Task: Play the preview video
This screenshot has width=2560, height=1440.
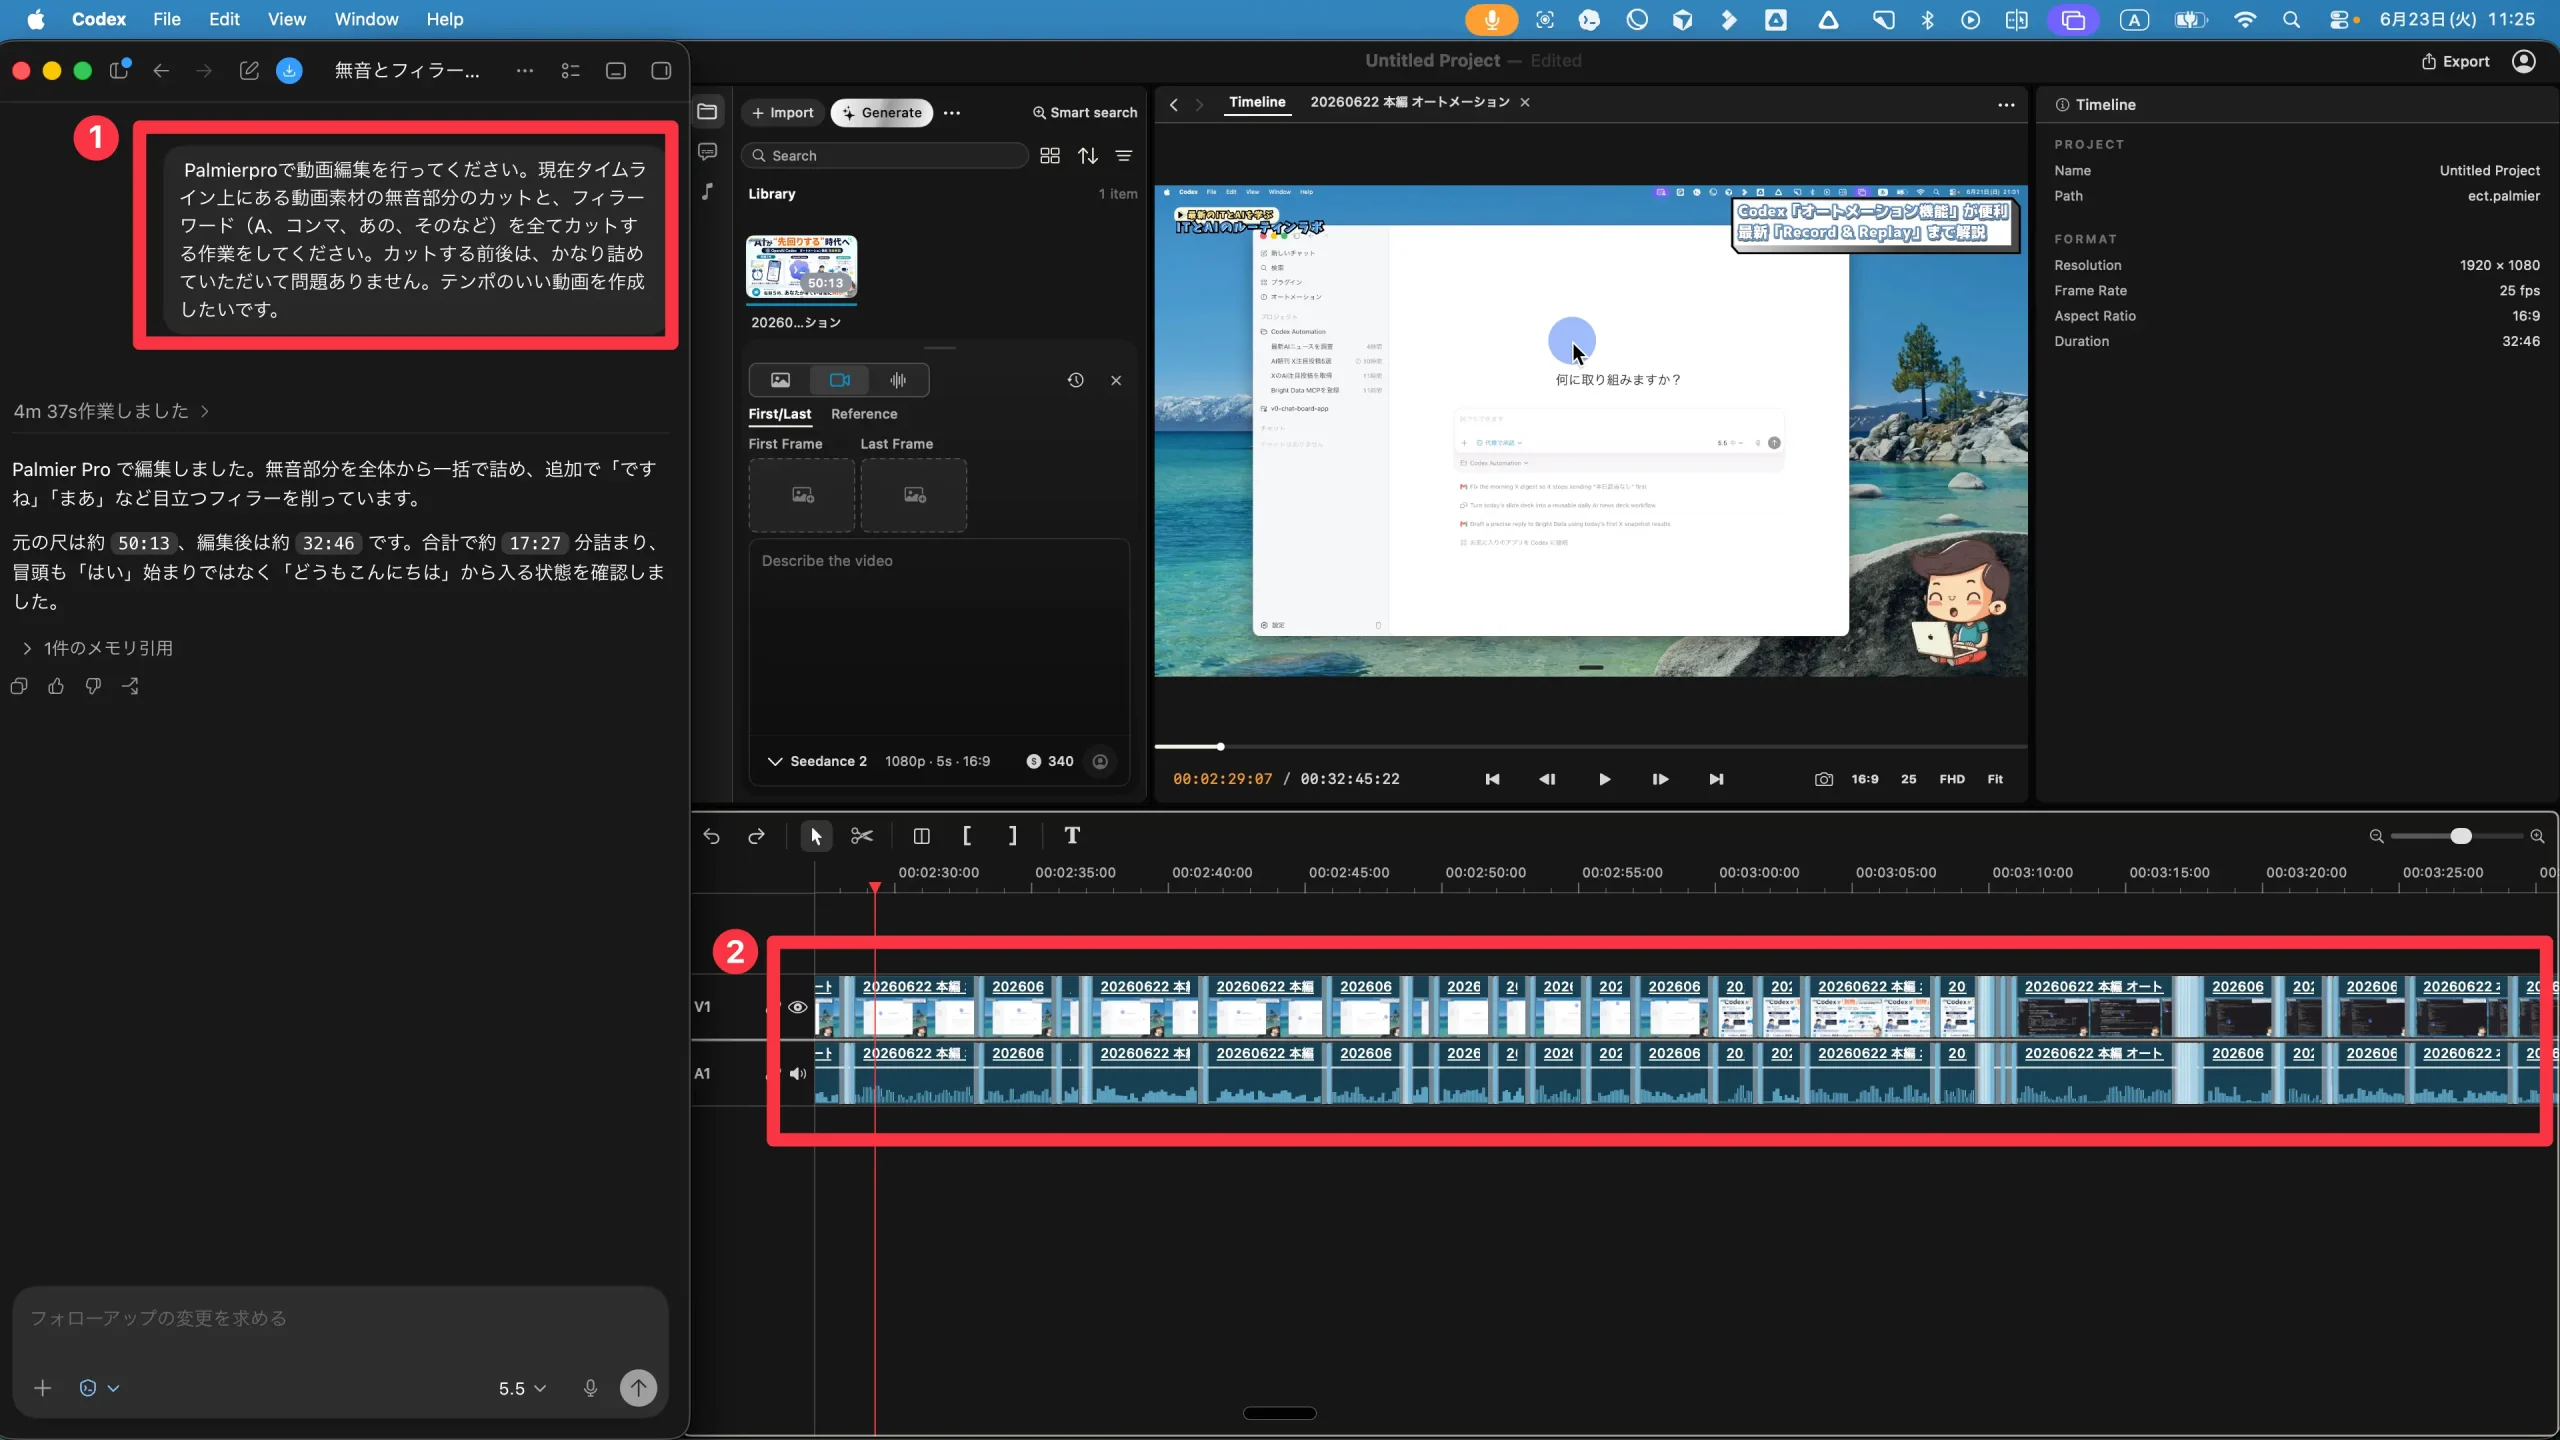Action: [x=1604, y=779]
